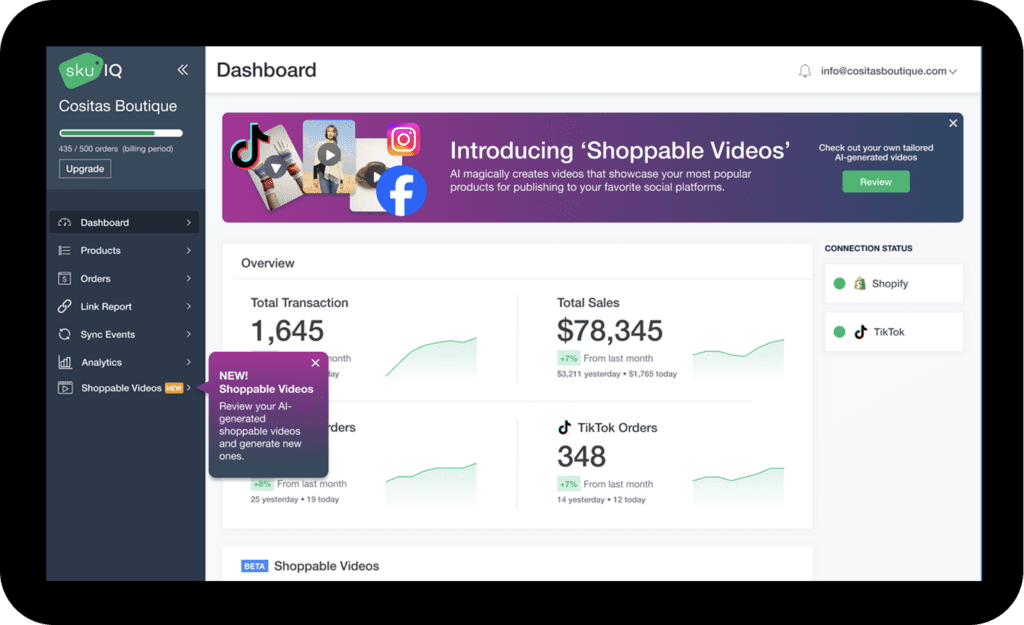Click the Orders dollar icon in sidebar
Image resolution: width=1024 pixels, height=625 pixels.
point(64,279)
